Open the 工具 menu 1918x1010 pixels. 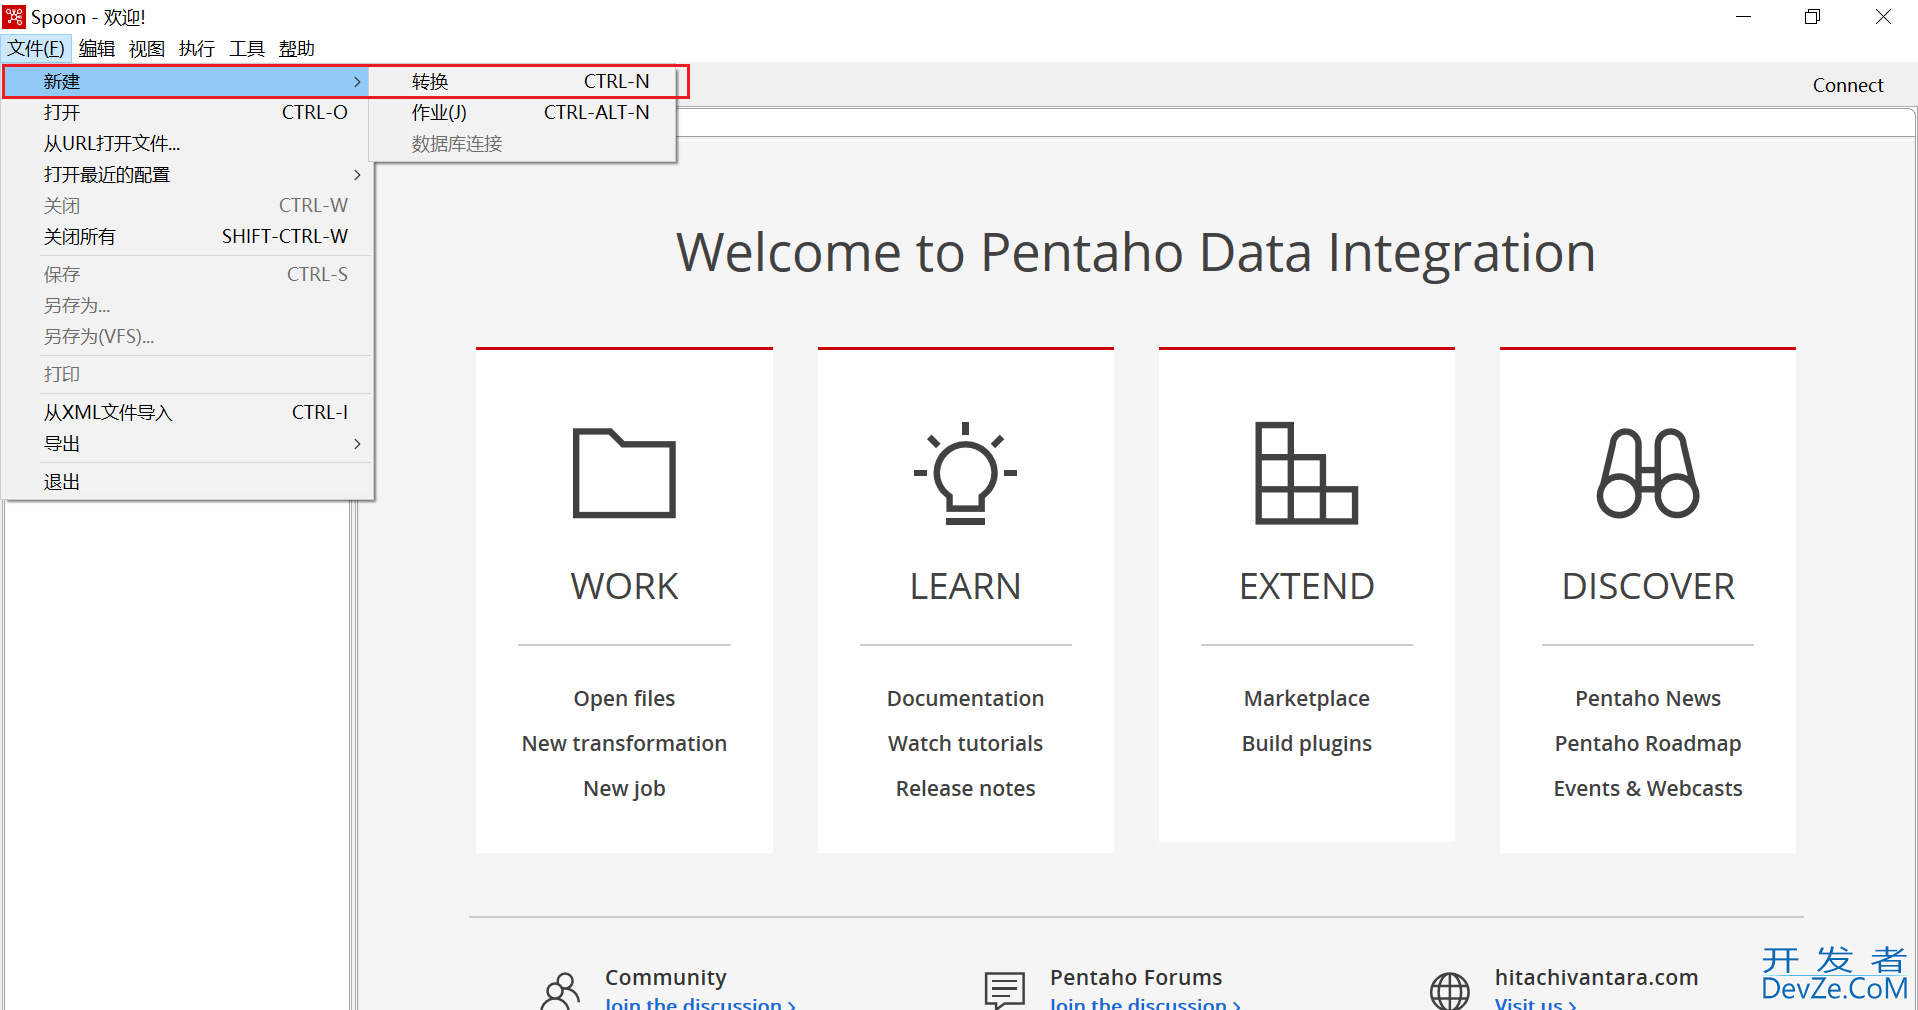(247, 48)
